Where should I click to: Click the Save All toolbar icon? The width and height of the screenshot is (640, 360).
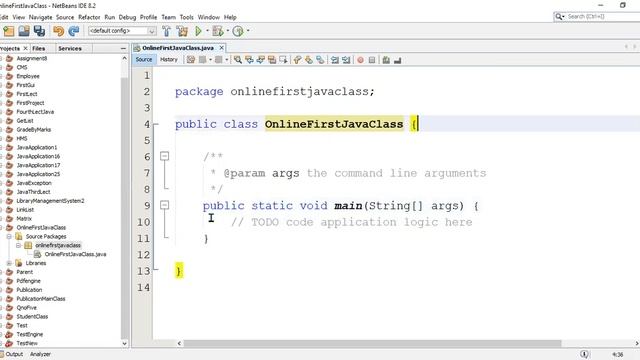click(x=39, y=31)
